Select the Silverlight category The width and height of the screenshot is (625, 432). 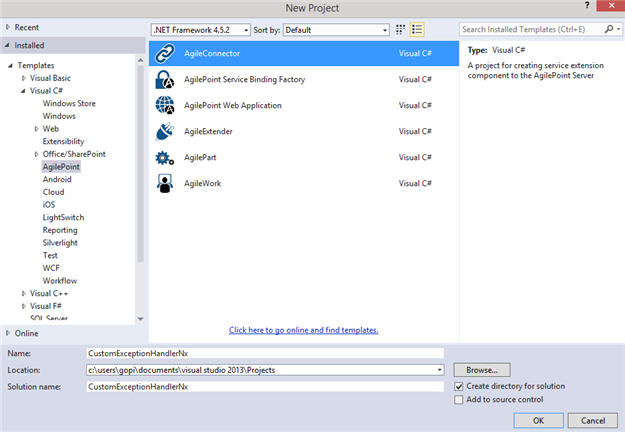[60, 243]
